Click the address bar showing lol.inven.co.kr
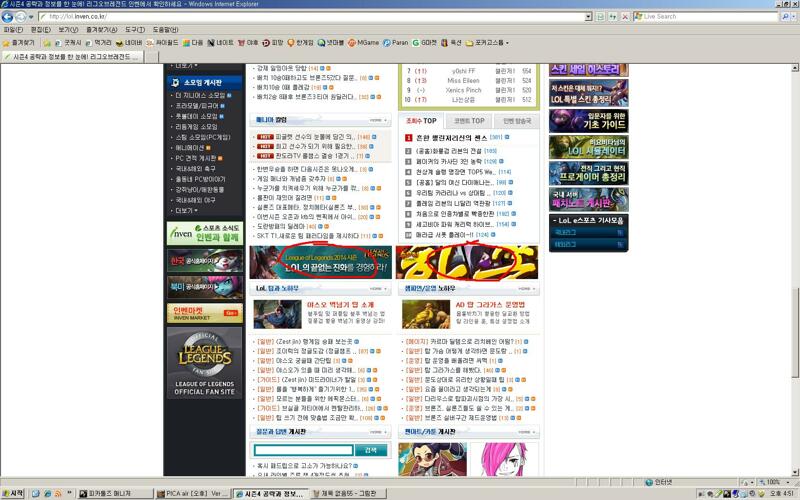The height and width of the screenshot is (500, 800). (312, 17)
